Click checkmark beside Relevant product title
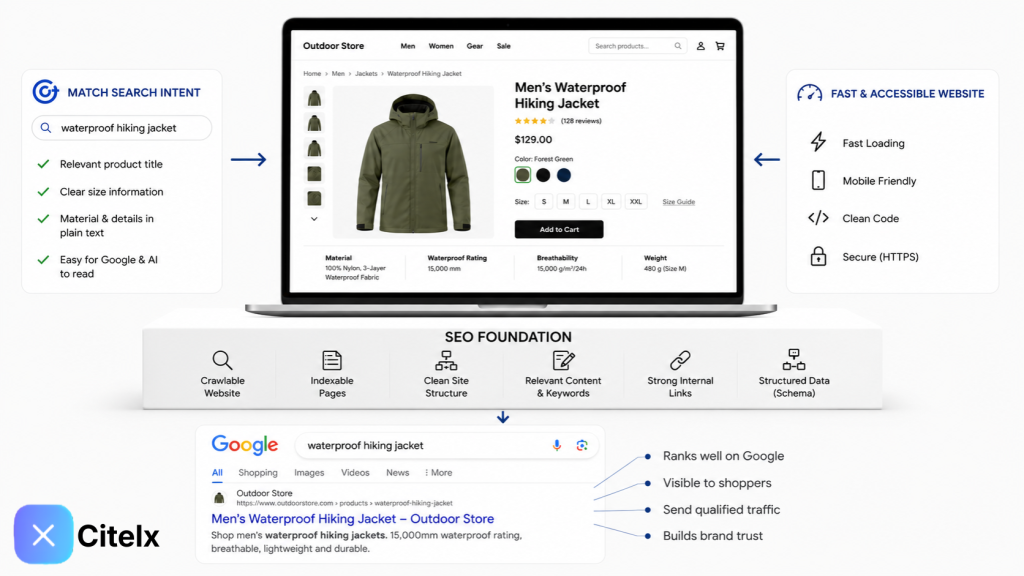 (43, 164)
